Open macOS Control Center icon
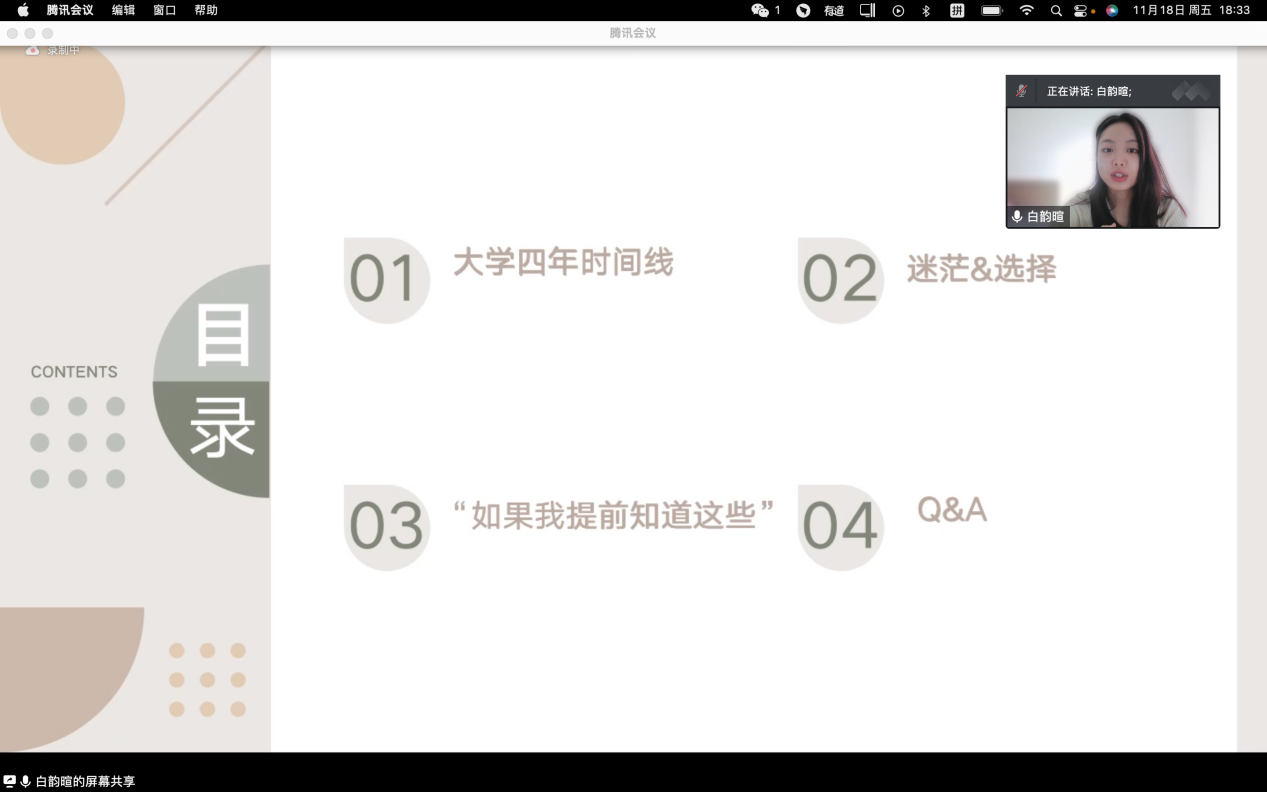1267x792 pixels. [x=1081, y=10]
